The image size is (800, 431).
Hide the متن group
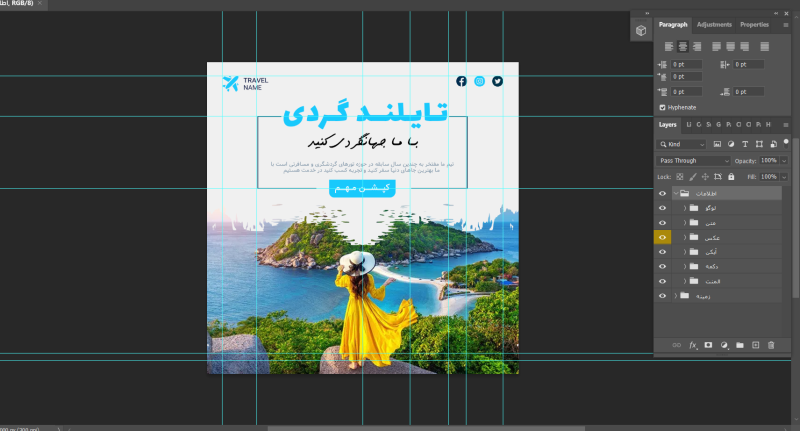tap(662, 223)
